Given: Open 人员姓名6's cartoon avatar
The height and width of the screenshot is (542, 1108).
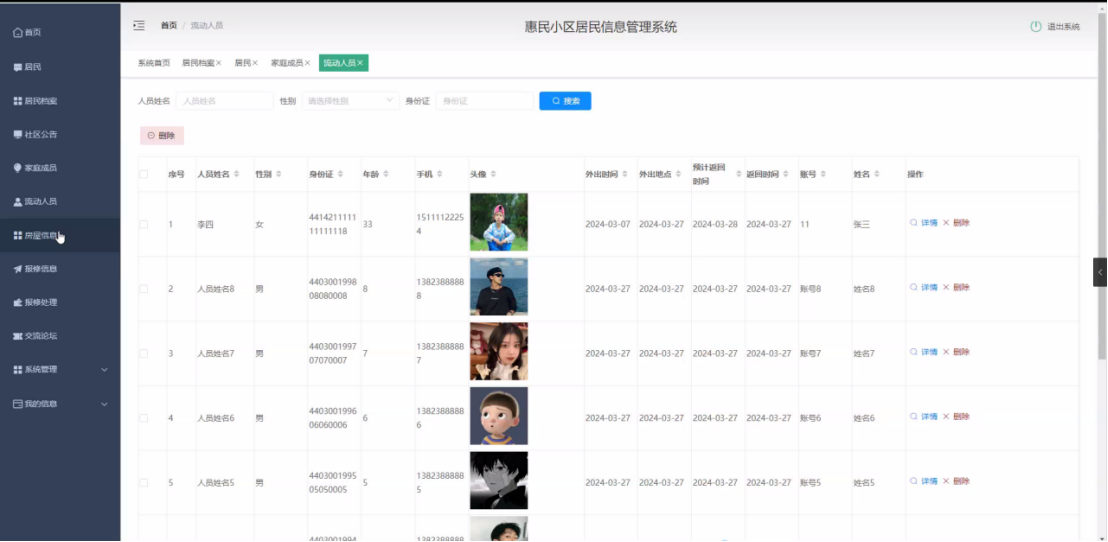Looking at the screenshot, I should [499, 416].
